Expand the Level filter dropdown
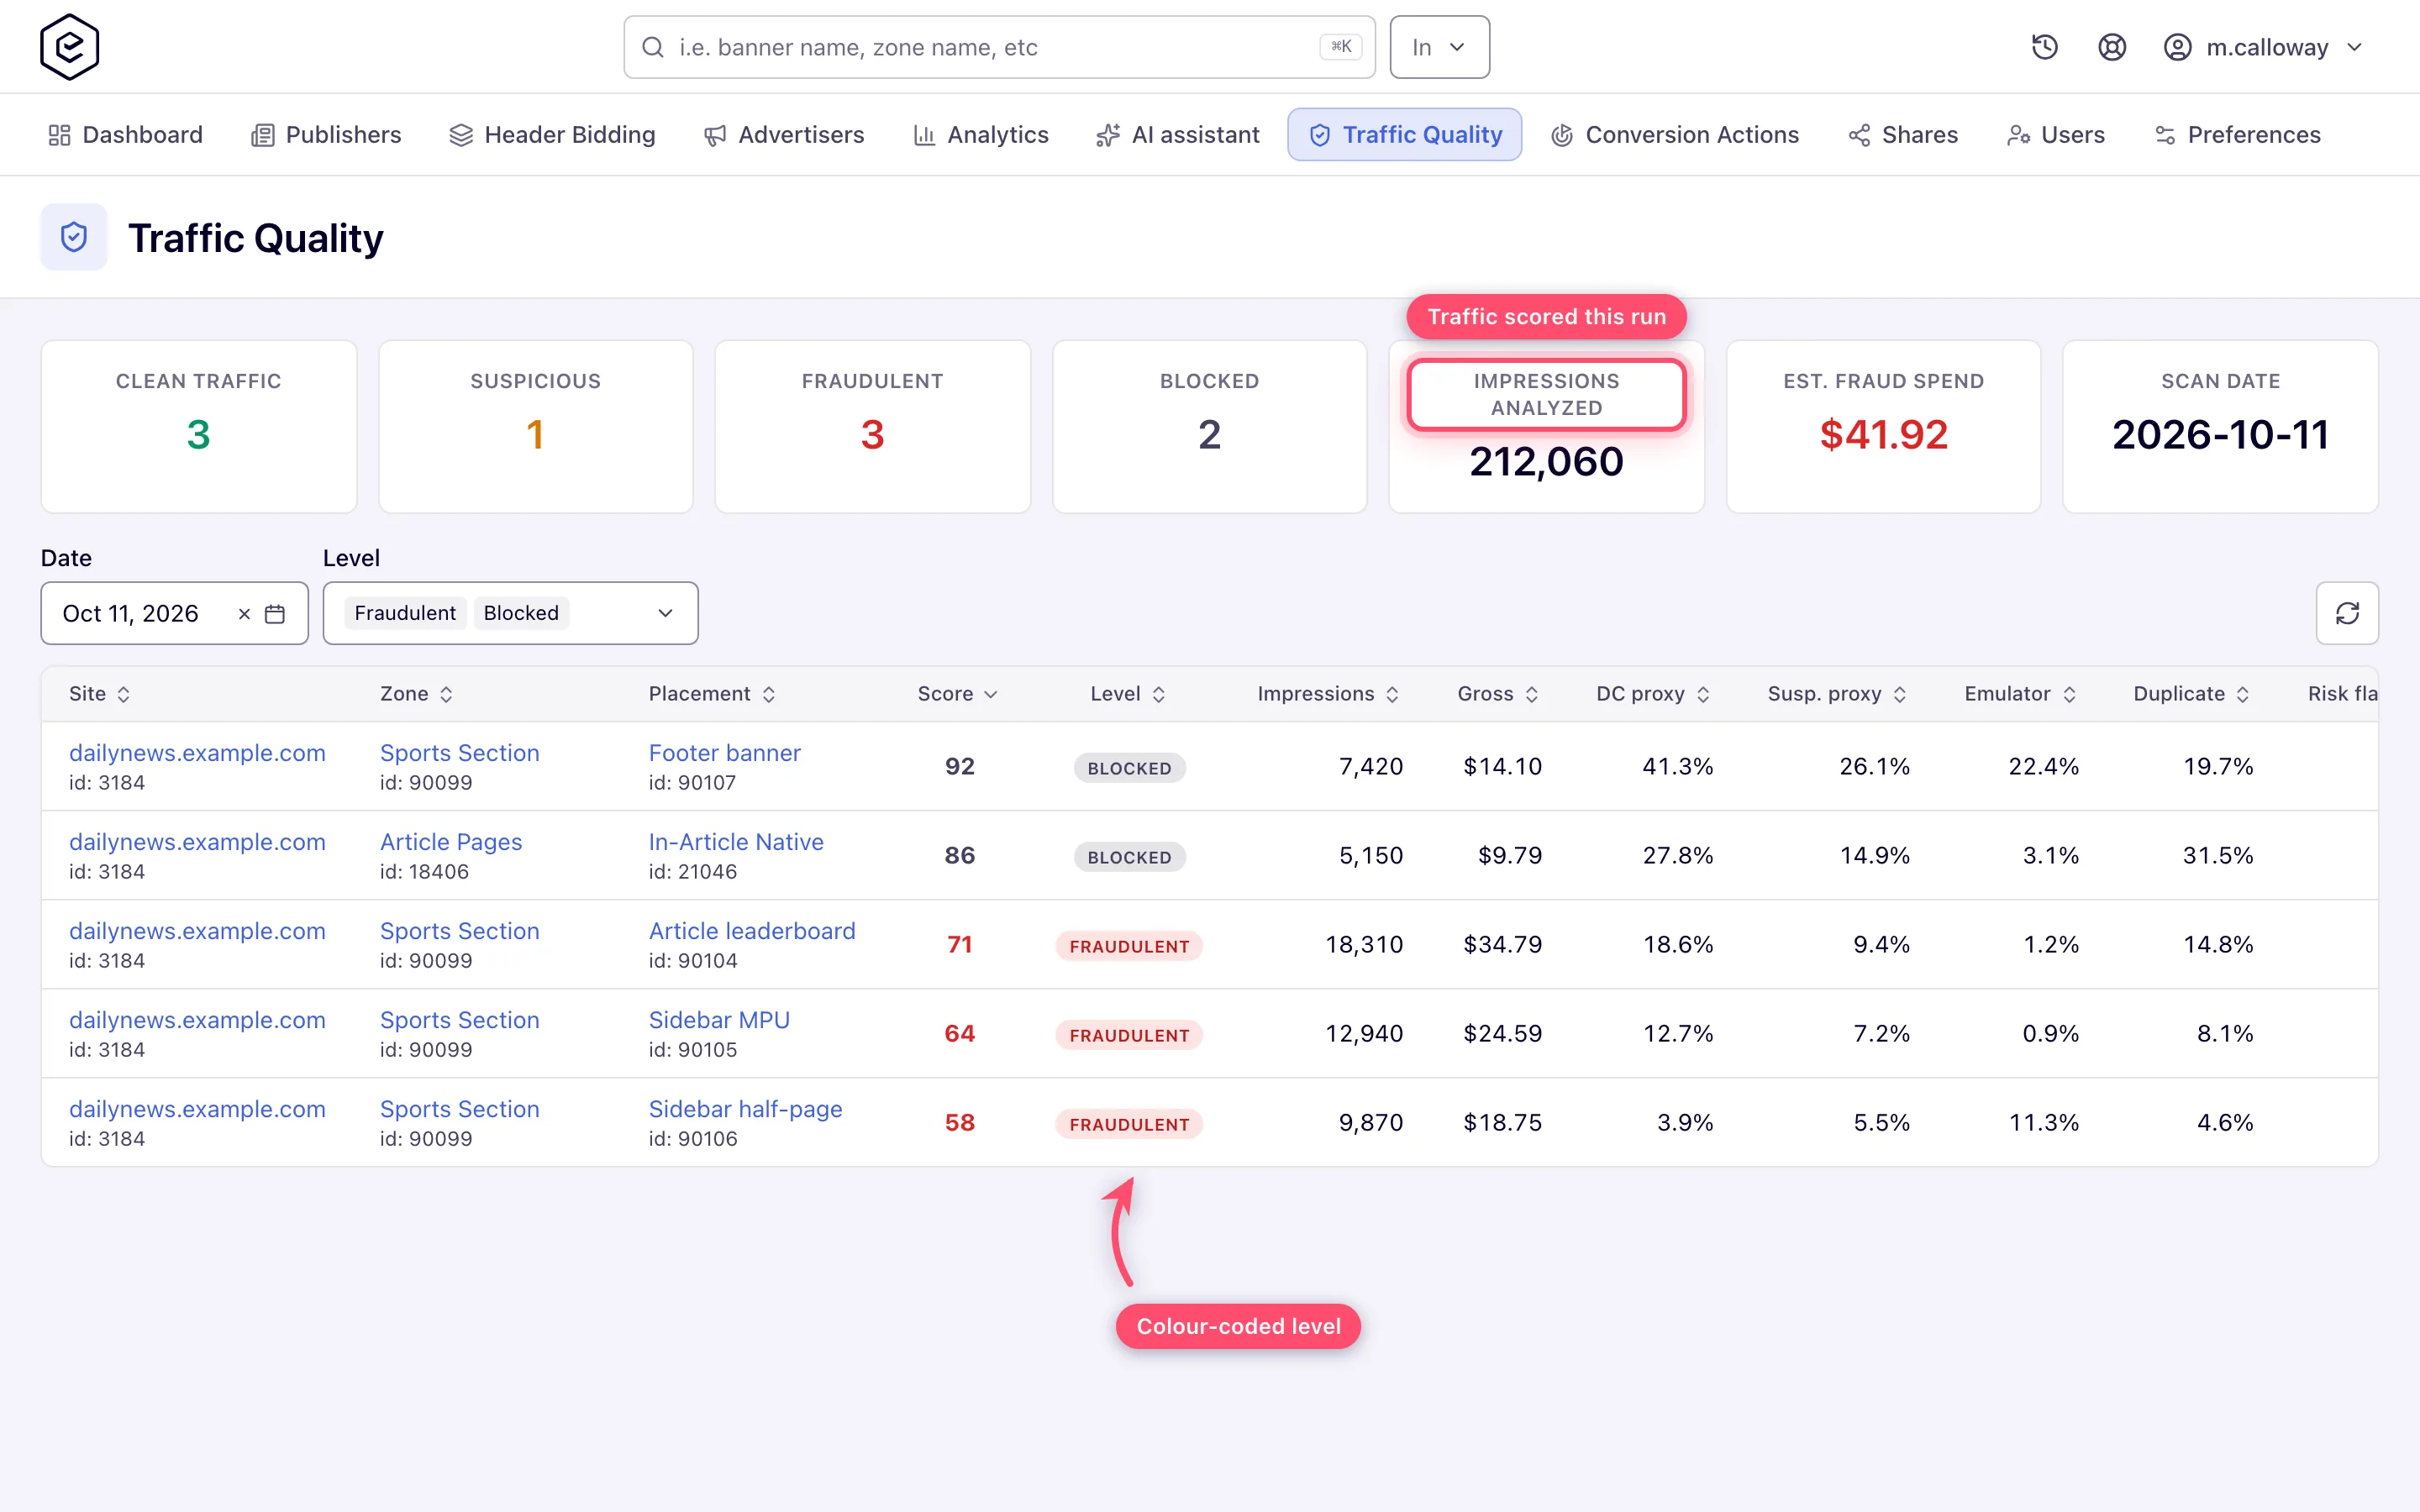Viewport: 2420px width, 1512px height. point(510,613)
